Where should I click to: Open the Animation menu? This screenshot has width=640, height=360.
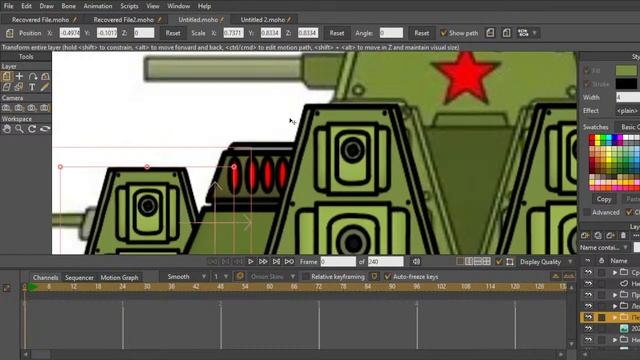click(x=98, y=6)
